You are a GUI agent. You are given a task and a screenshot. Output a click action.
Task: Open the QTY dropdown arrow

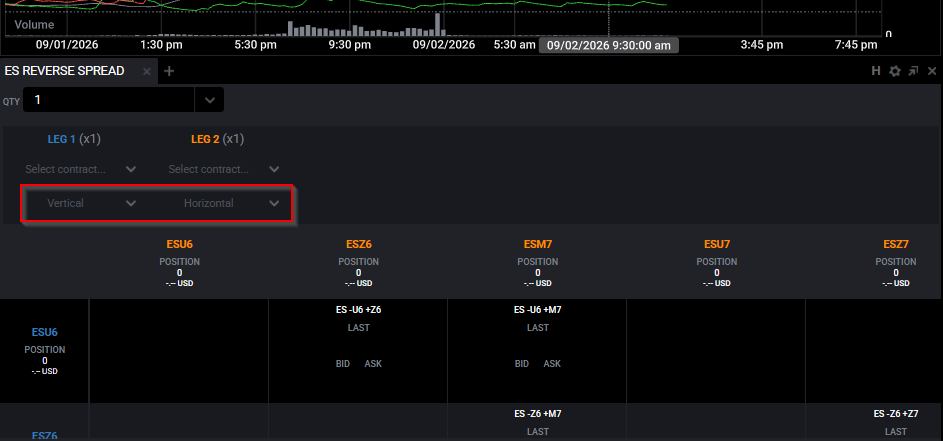209,100
